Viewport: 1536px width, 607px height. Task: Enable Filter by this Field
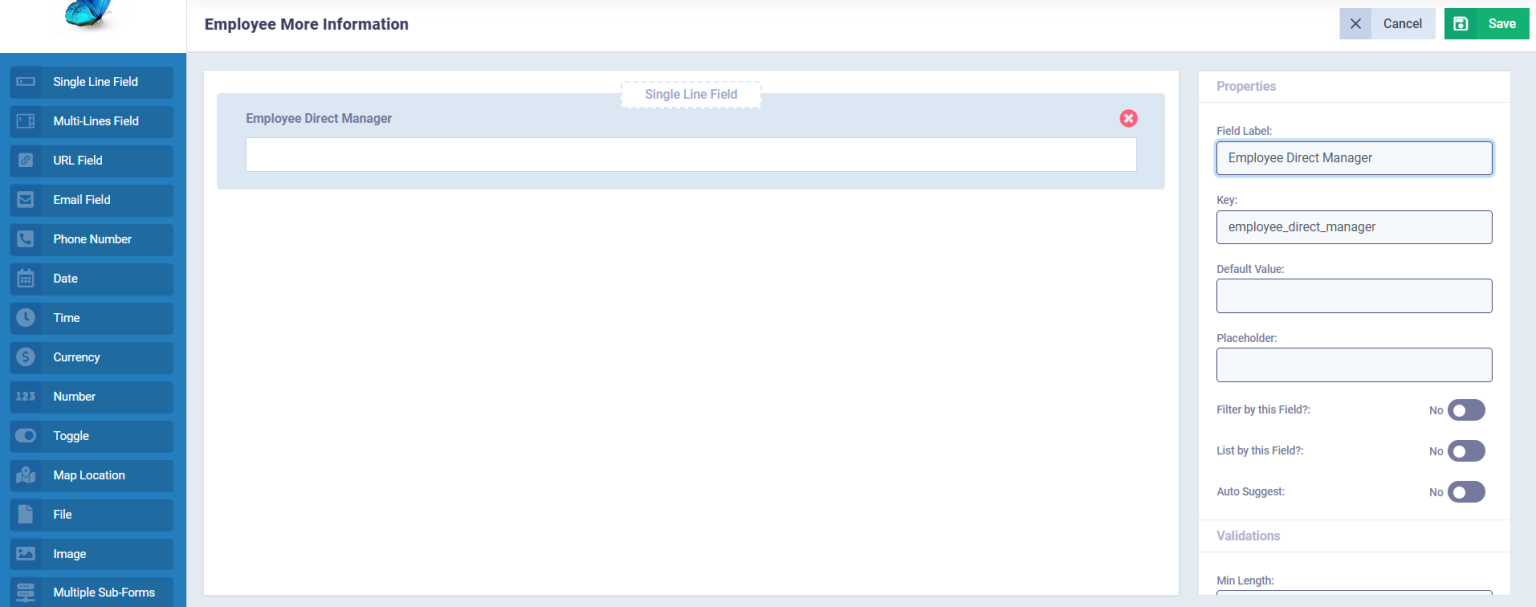(x=1466, y=410)
